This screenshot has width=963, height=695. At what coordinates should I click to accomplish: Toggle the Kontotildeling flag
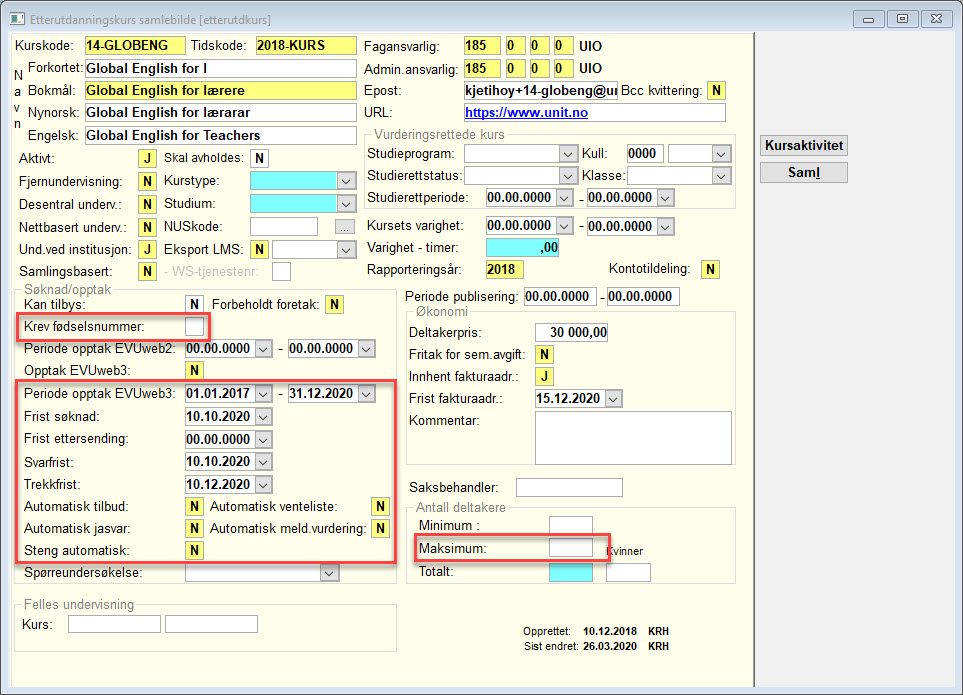point(711,270)
